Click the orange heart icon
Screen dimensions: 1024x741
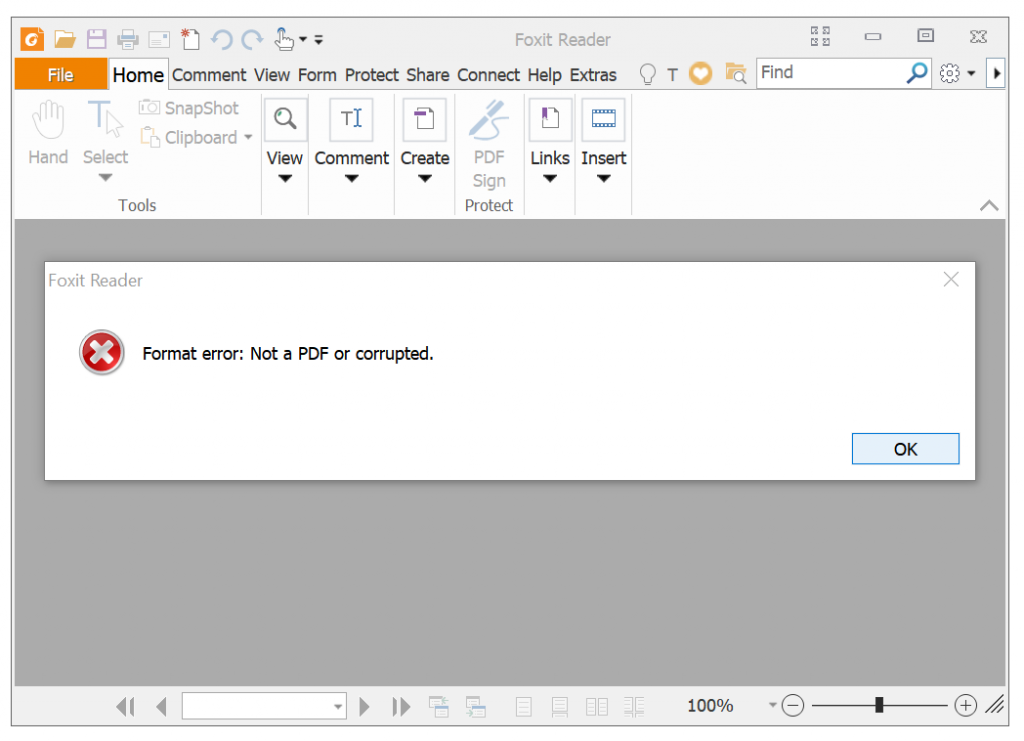(x=701, y=74)
